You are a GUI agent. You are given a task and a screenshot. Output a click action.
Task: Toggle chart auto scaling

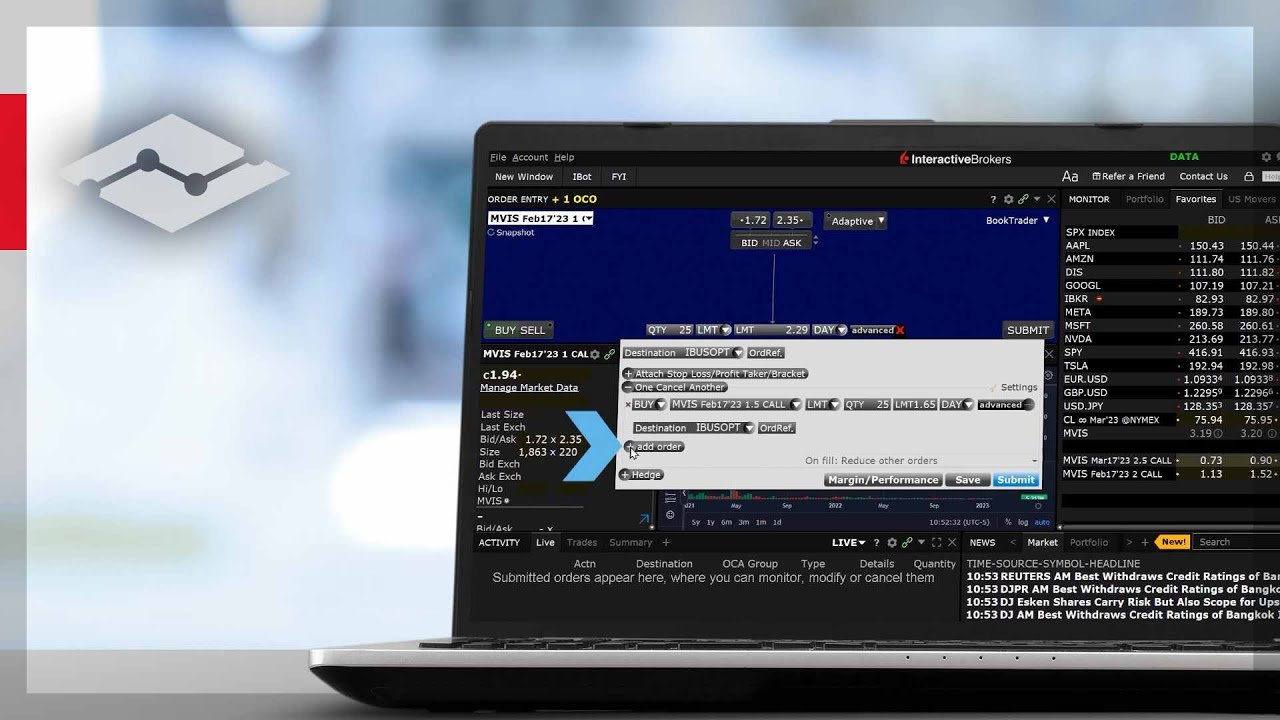[1042, 522]
